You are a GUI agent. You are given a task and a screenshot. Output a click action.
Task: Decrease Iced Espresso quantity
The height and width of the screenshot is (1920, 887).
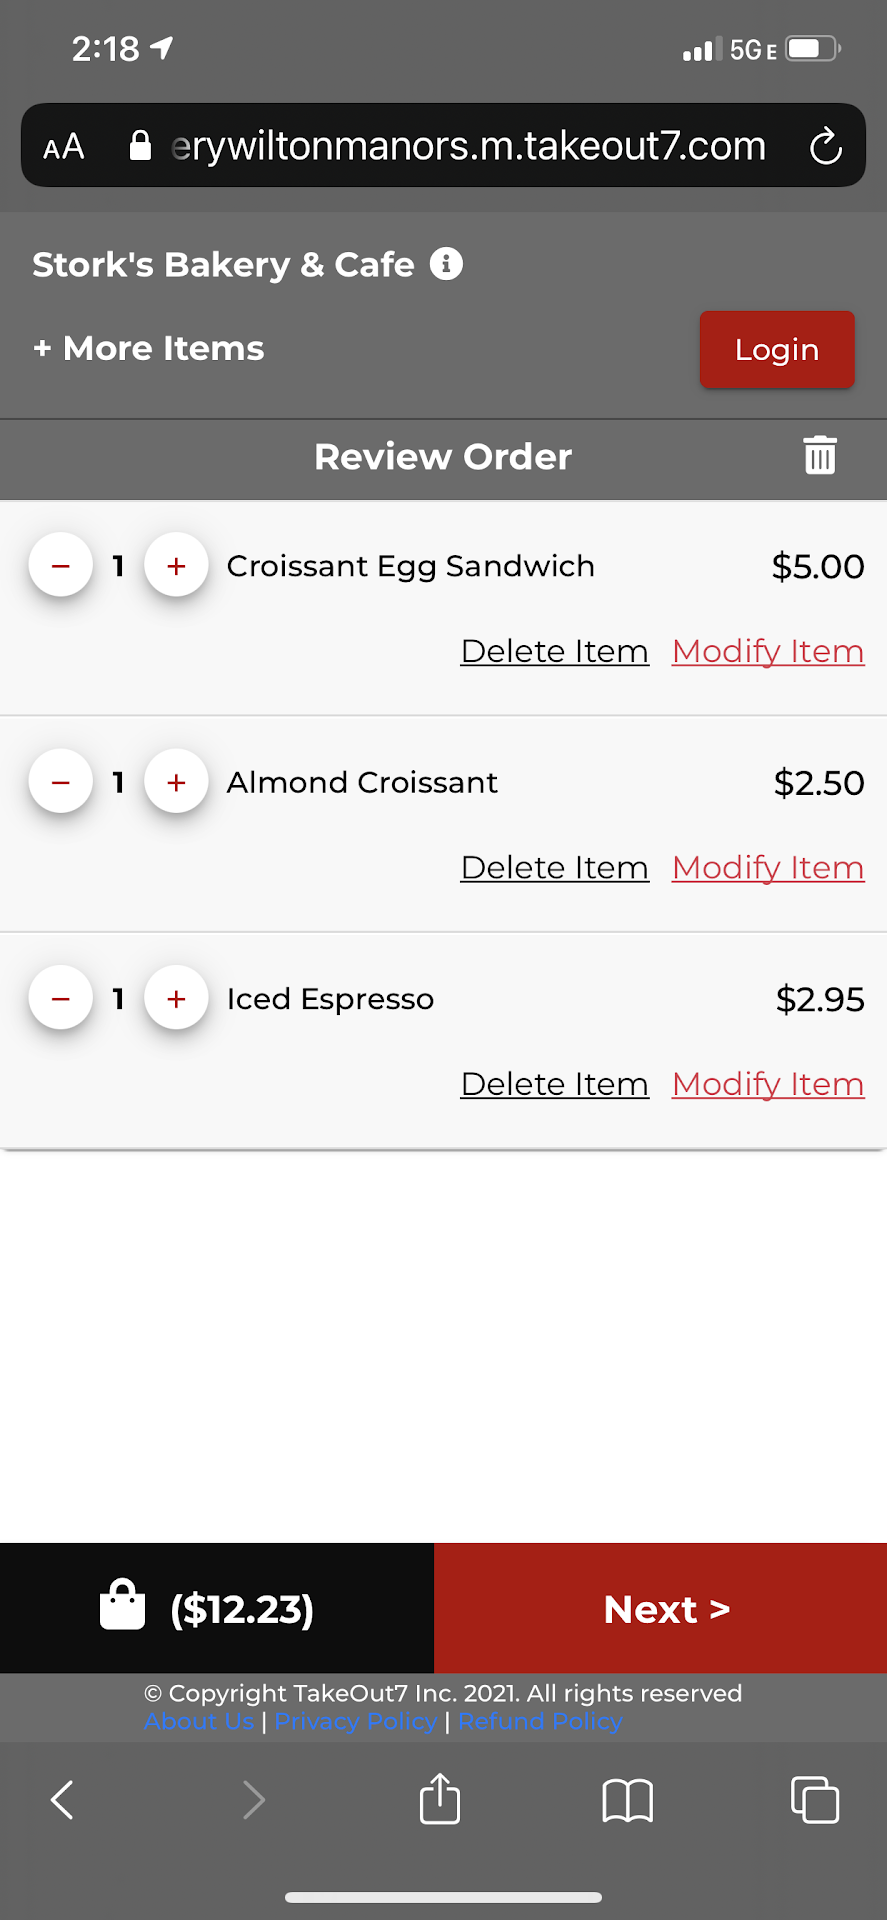tap(61, 998)
